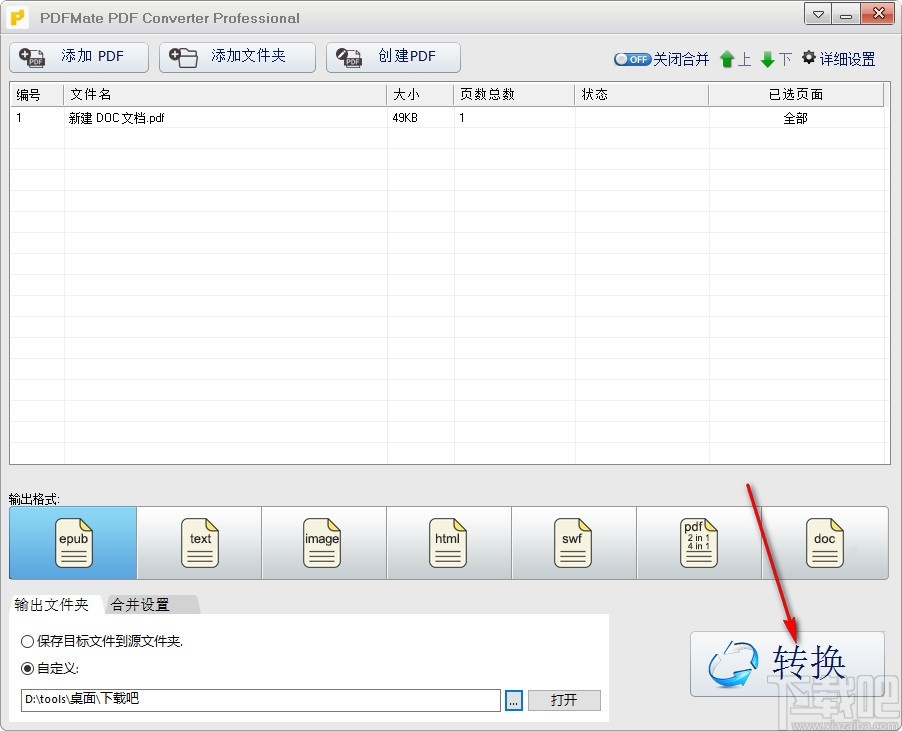902x731 pixels.
Task: Click the PDFMate logo icon in title bar
Action: point(18,17)
